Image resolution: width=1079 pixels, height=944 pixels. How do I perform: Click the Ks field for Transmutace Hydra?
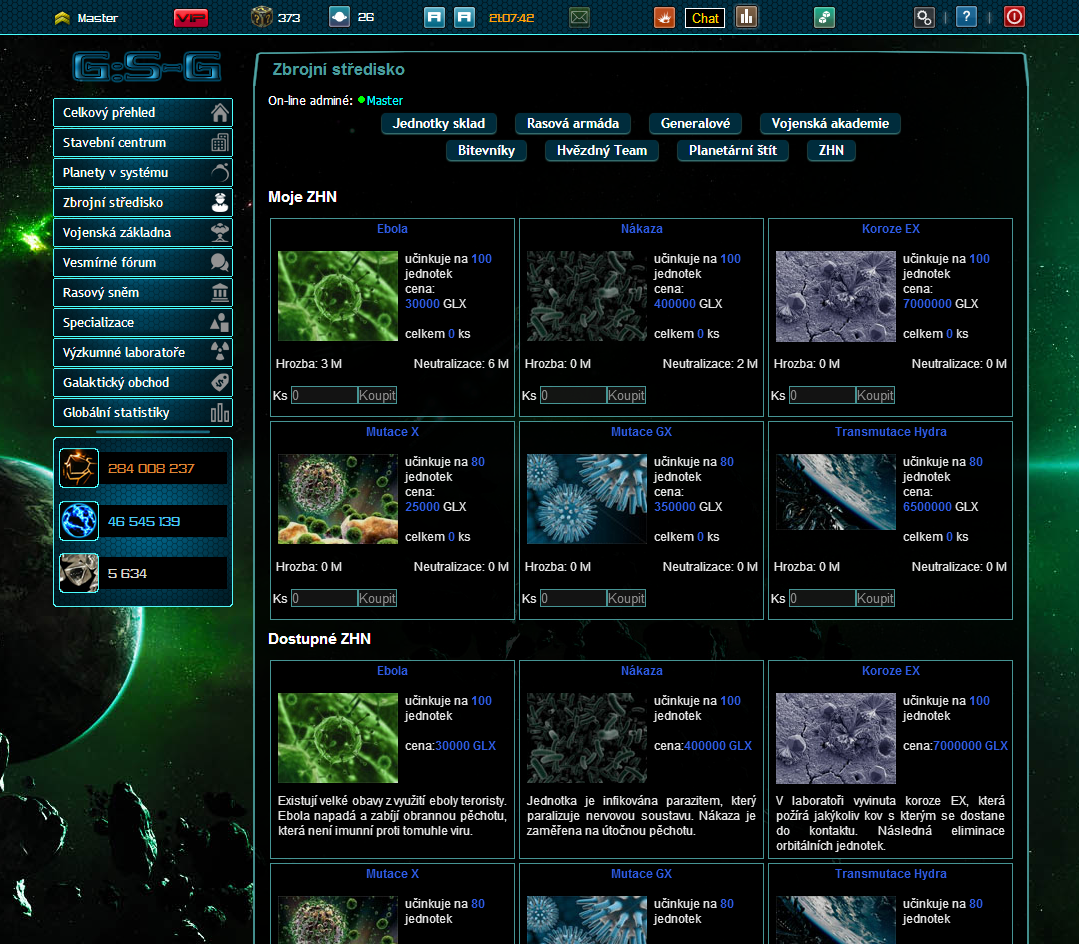(822, 598)
